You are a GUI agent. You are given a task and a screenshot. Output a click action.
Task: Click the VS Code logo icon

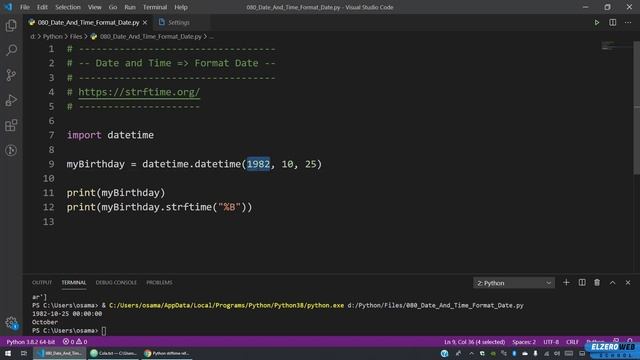pyautogui.click(x=8, y=7)
